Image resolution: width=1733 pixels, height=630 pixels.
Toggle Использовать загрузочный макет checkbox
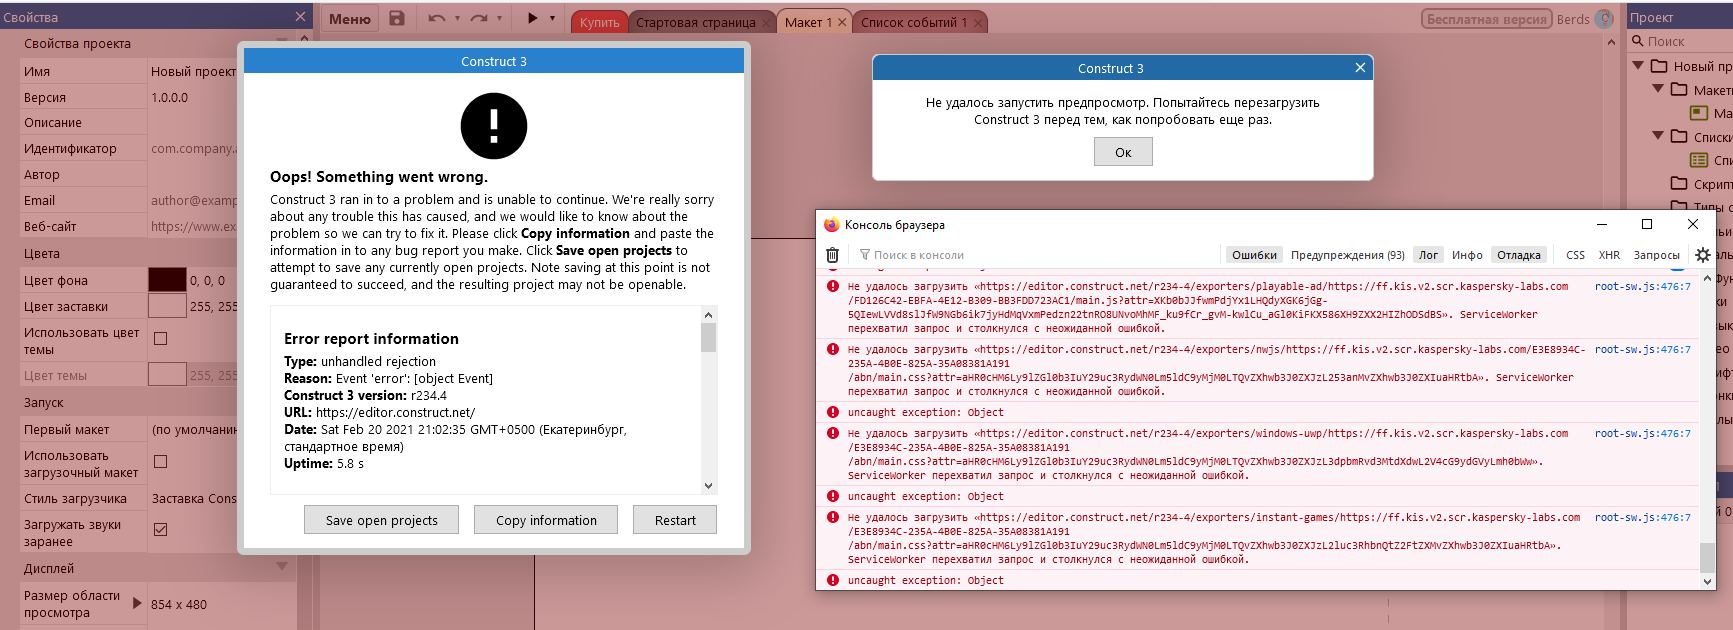[x=160, y=462]
